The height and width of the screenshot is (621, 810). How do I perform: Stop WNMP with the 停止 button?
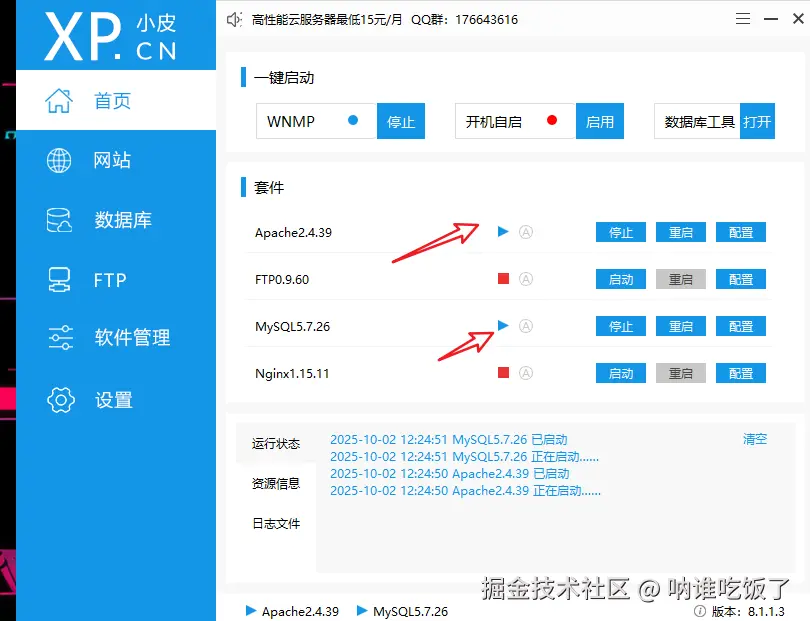click(x=401, y=121)
